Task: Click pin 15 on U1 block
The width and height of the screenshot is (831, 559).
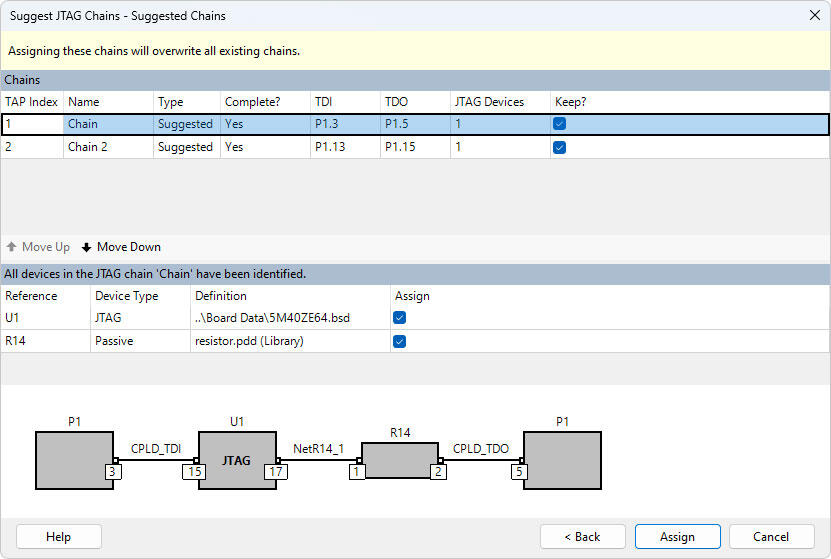Action: (194, 472)
